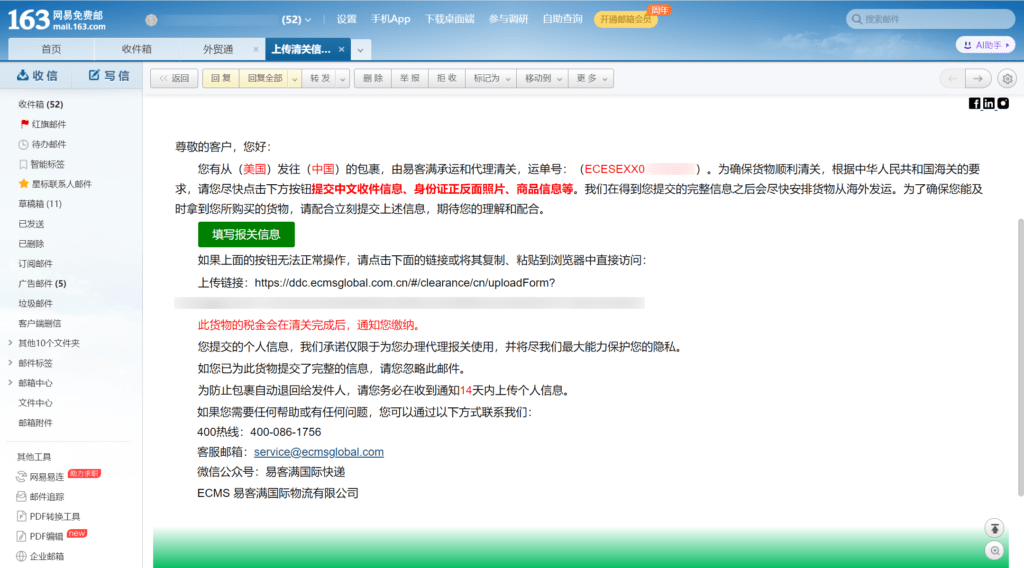Open 下载桌面端 in top menu
The image size is (1024, 568).
(x=449, y=19)
